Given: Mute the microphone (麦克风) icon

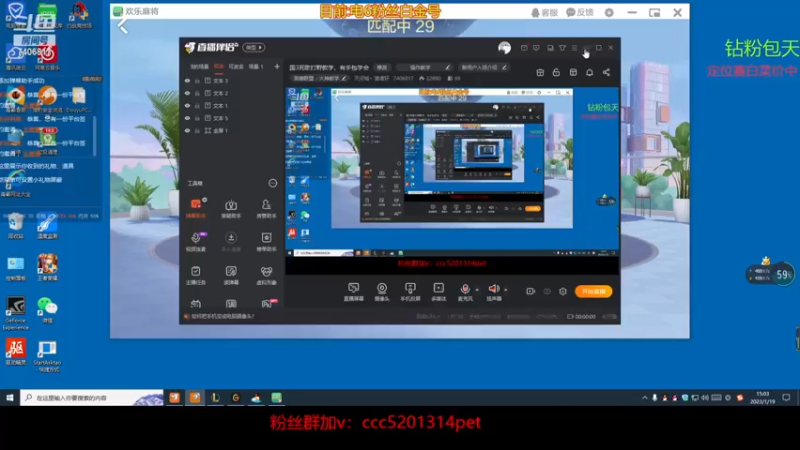Looking at the screenshot, I should pos(464,289).
